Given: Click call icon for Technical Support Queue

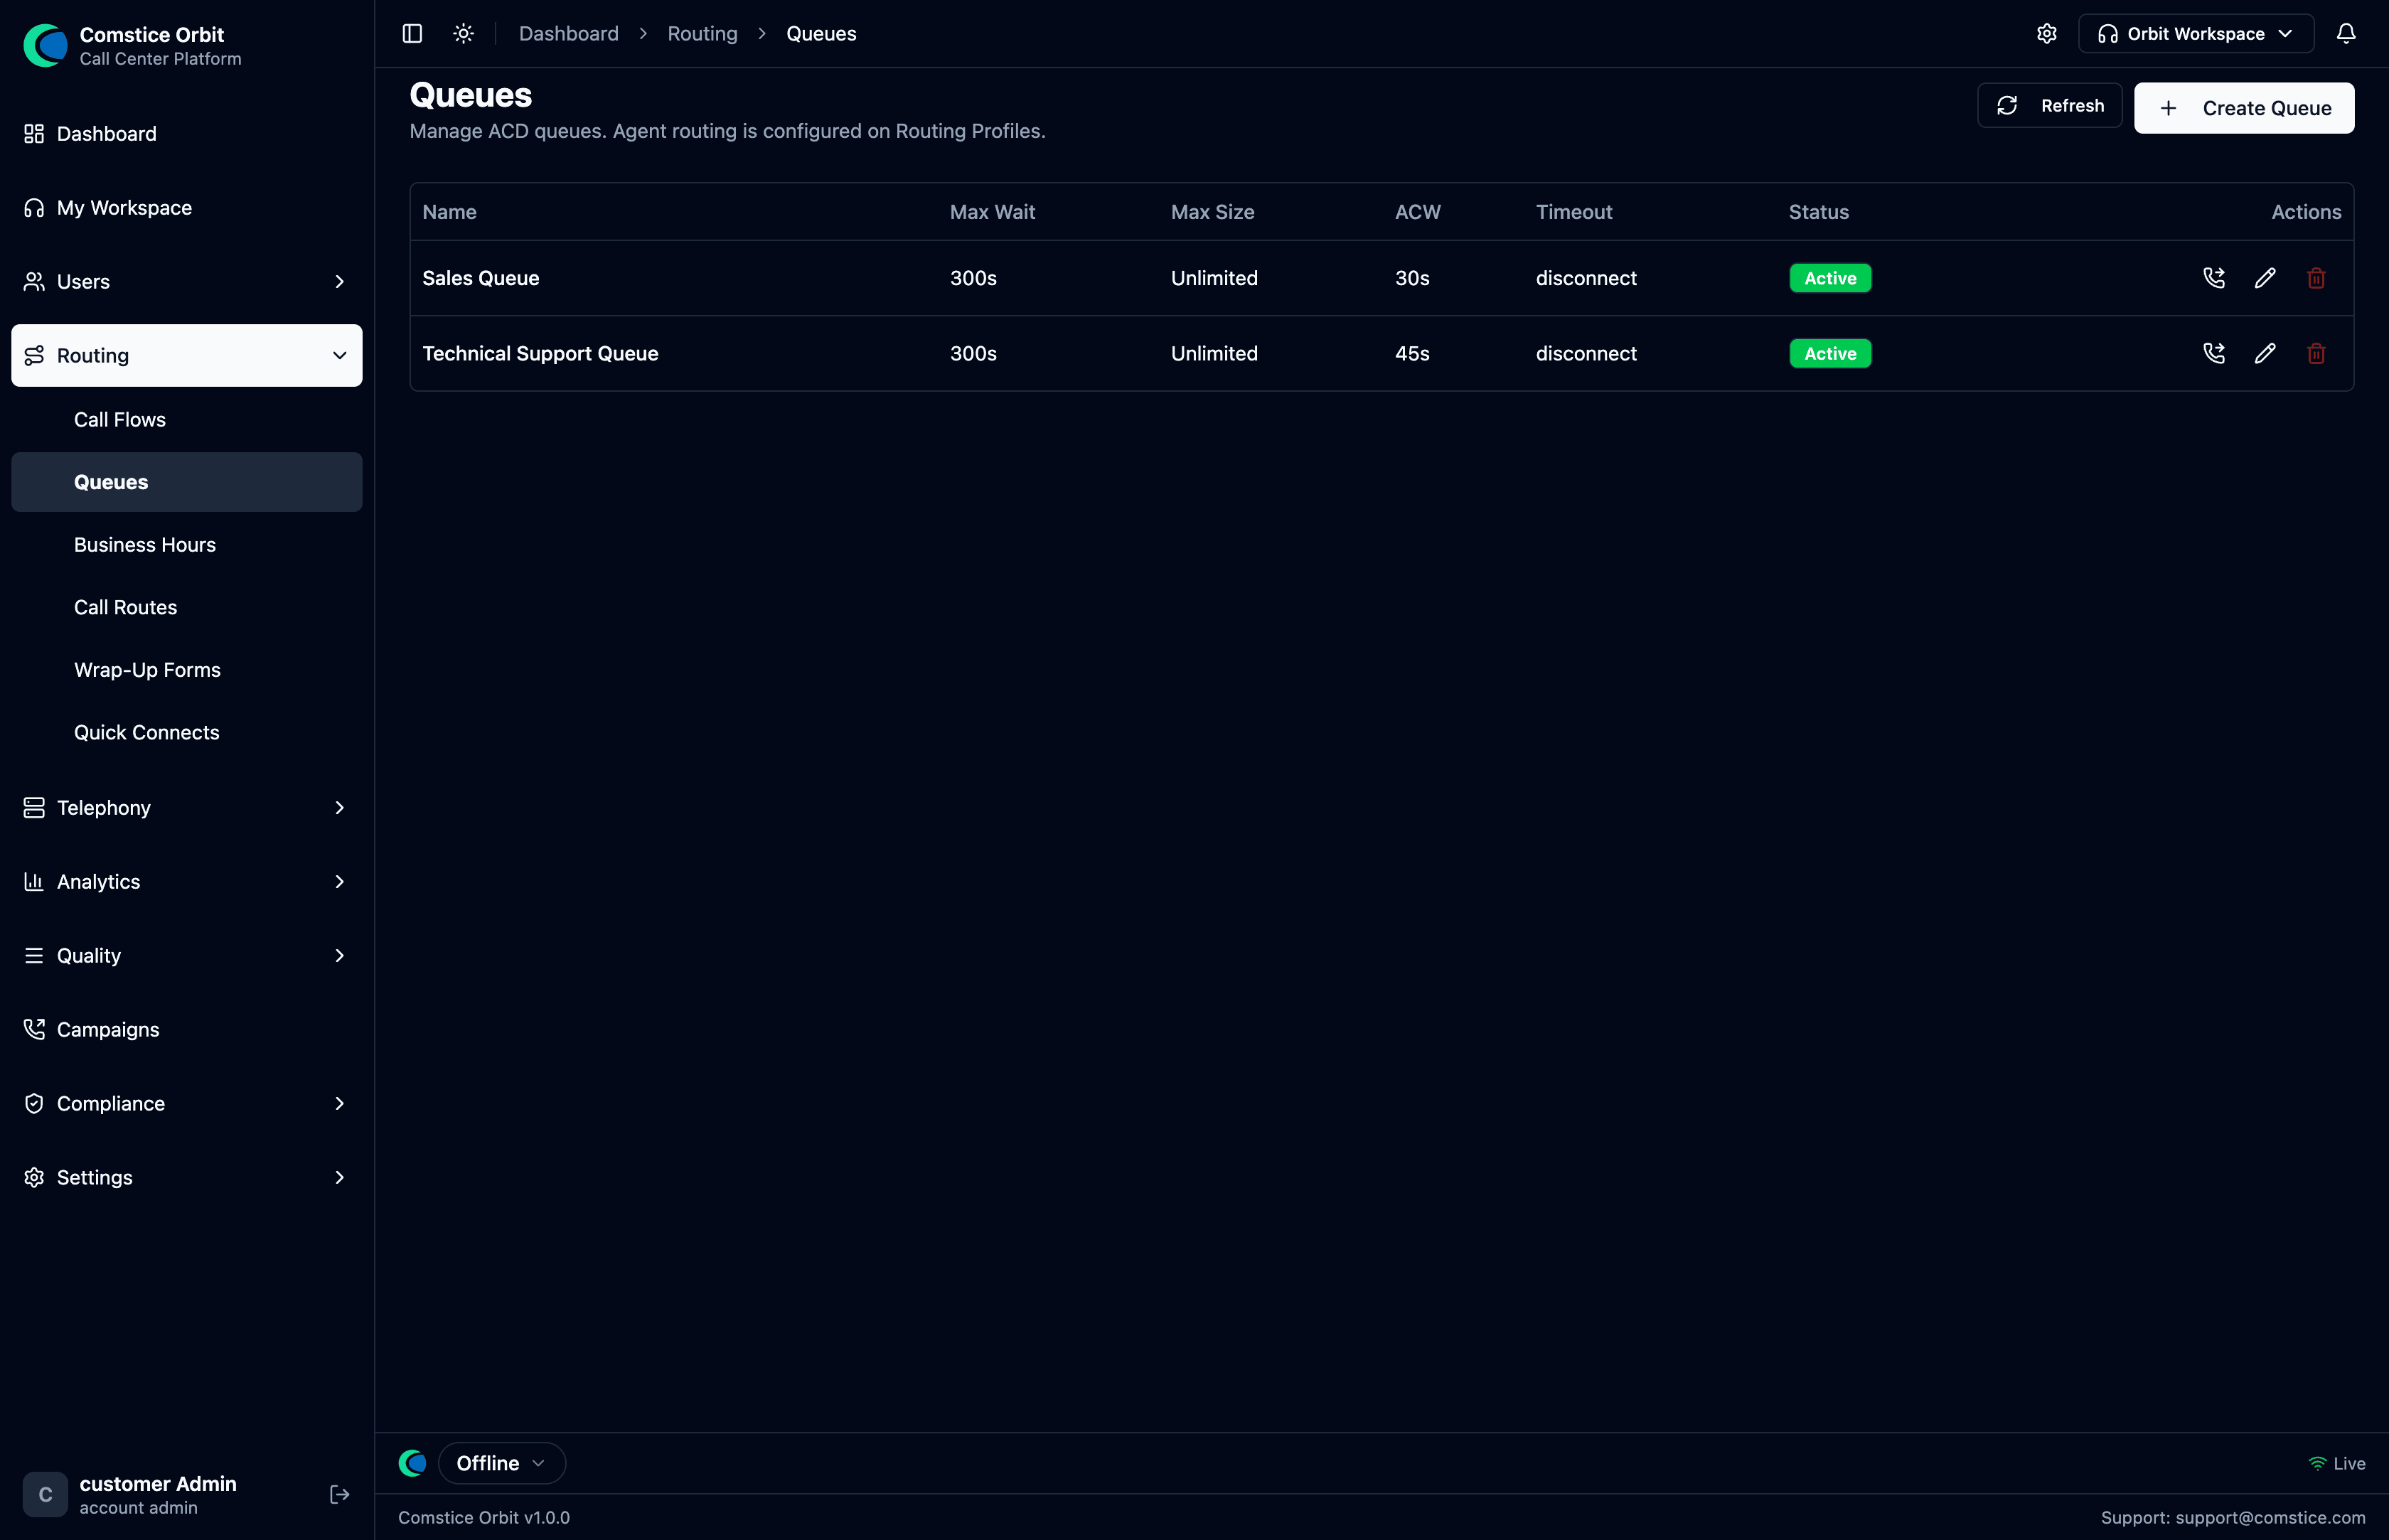Looking at the screenshot, I should tap(2214, 353).
